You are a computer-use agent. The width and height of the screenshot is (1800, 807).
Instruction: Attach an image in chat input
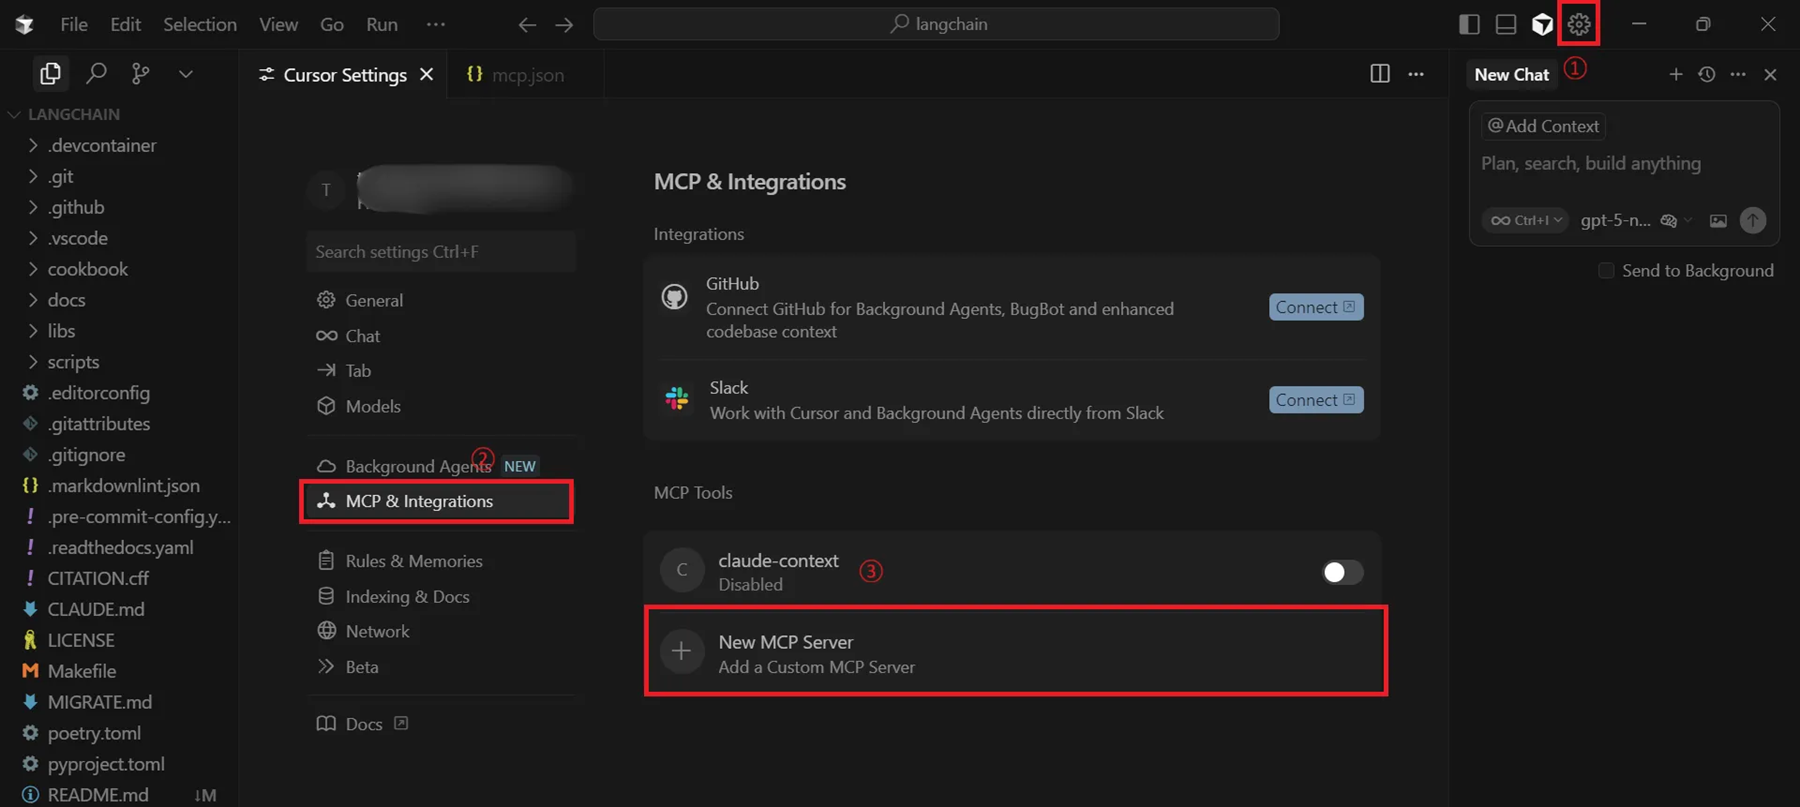coord(1718,221)
